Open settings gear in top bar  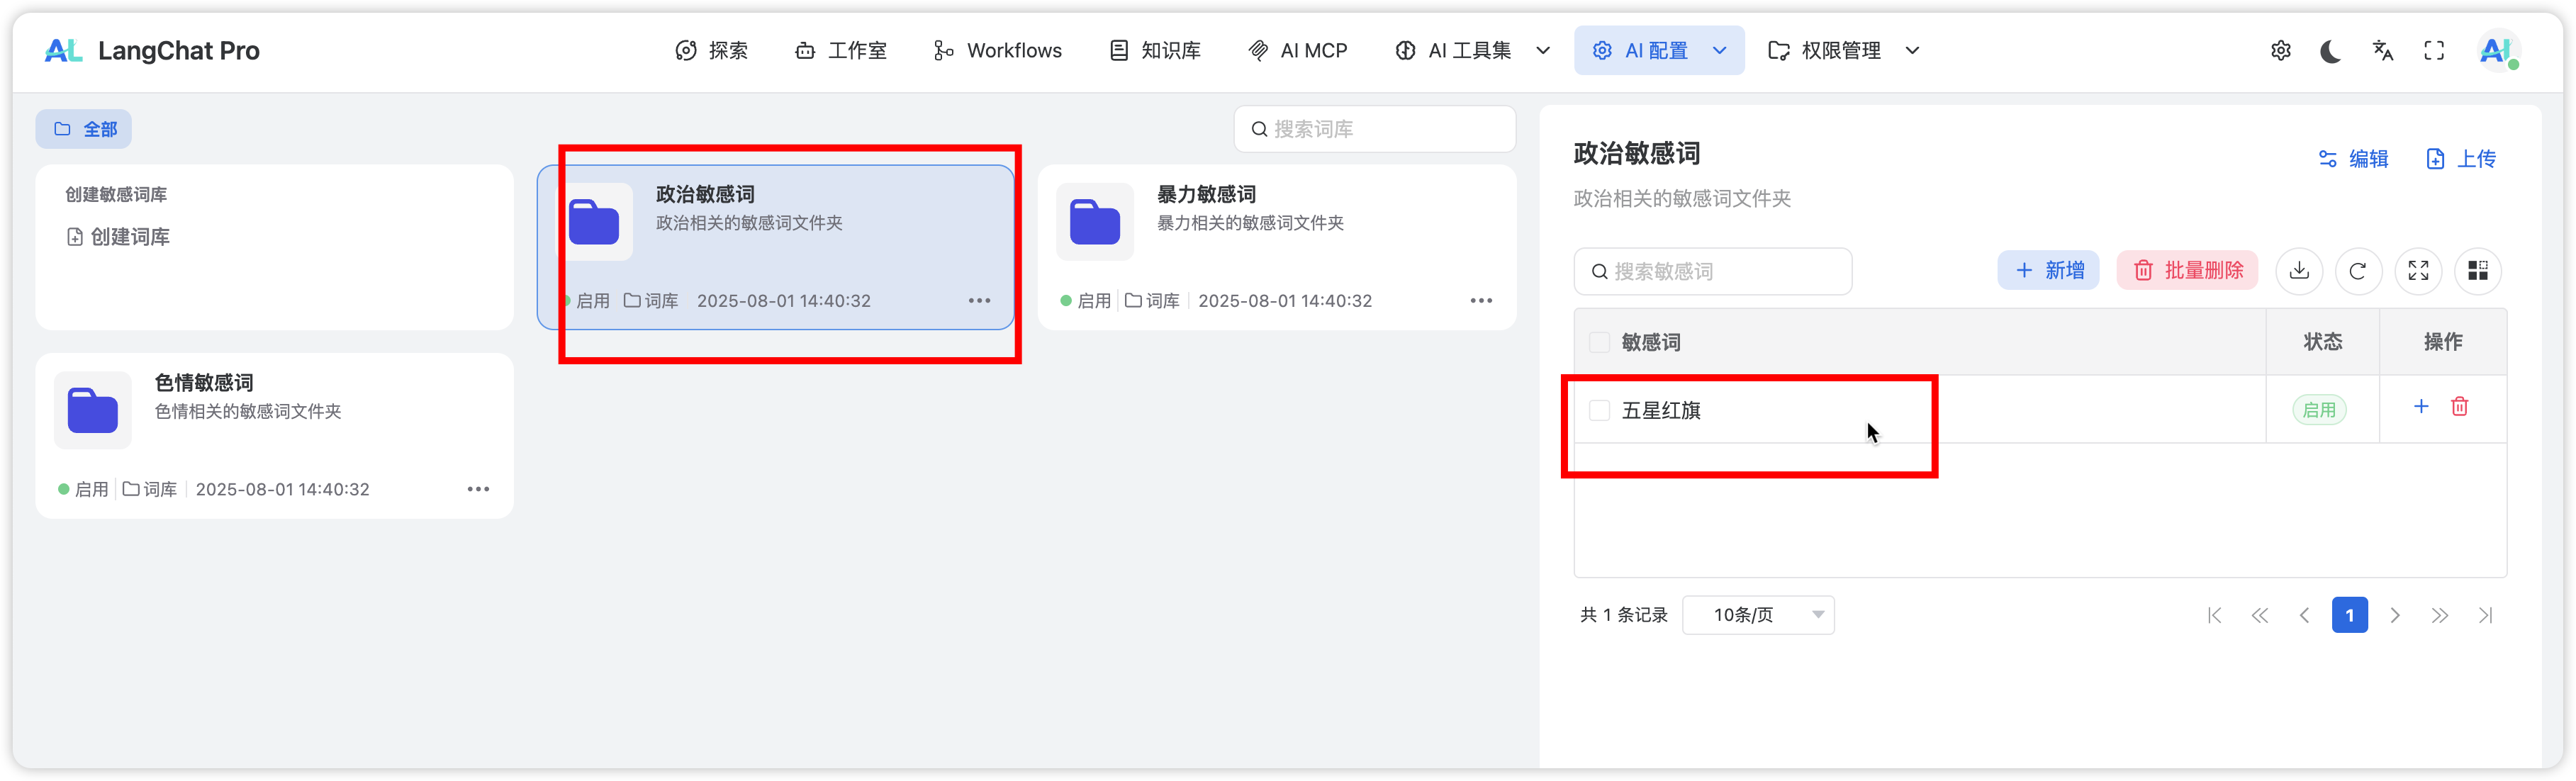point(2280,51)
